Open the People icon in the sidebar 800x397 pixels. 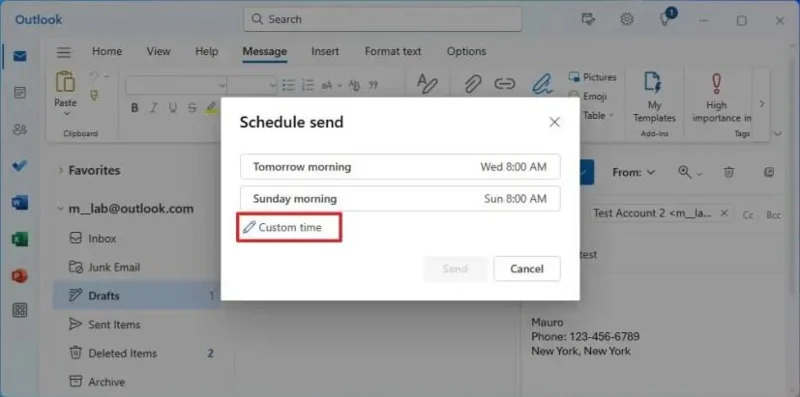click(20, 130)
